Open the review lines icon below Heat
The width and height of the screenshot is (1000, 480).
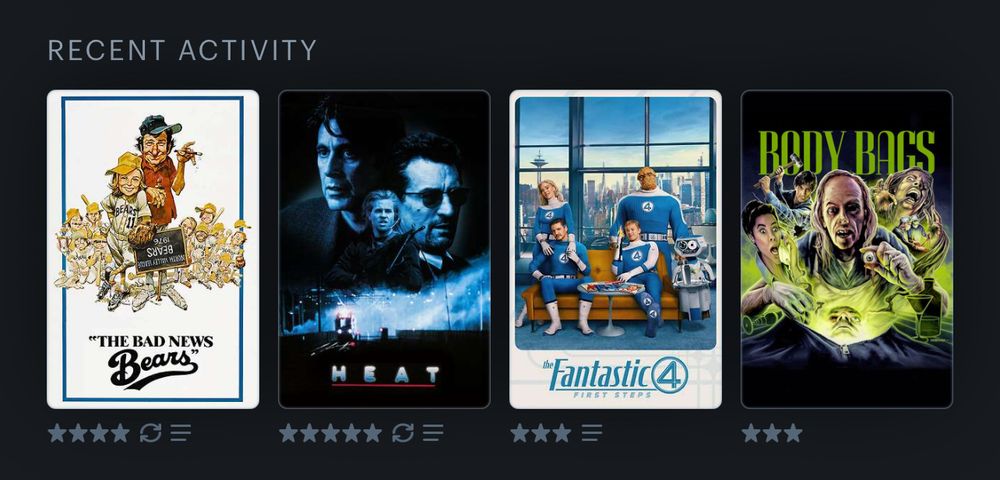pos(433,433)
